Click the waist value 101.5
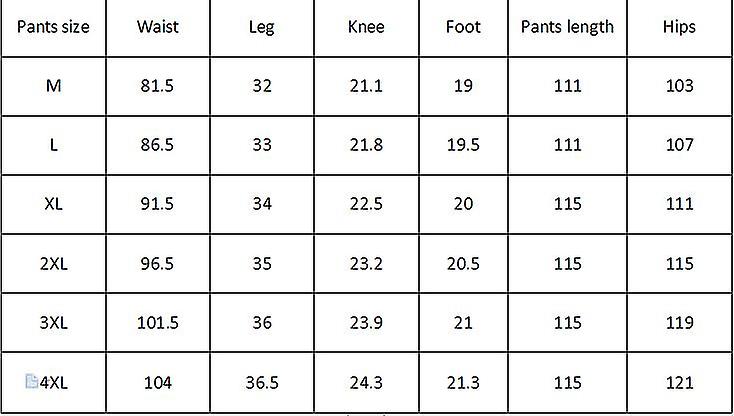This screenshot has height=416, width=734. tap(157, 323)
